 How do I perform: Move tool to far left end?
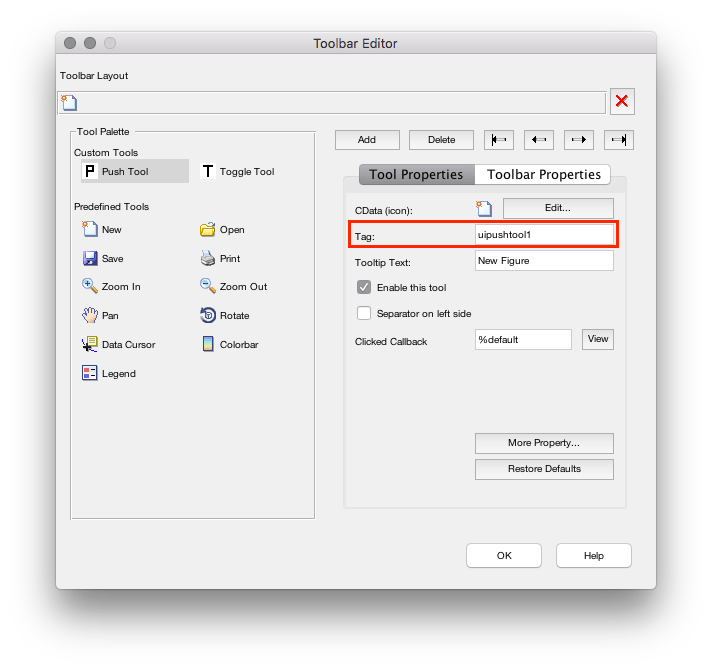499,139
